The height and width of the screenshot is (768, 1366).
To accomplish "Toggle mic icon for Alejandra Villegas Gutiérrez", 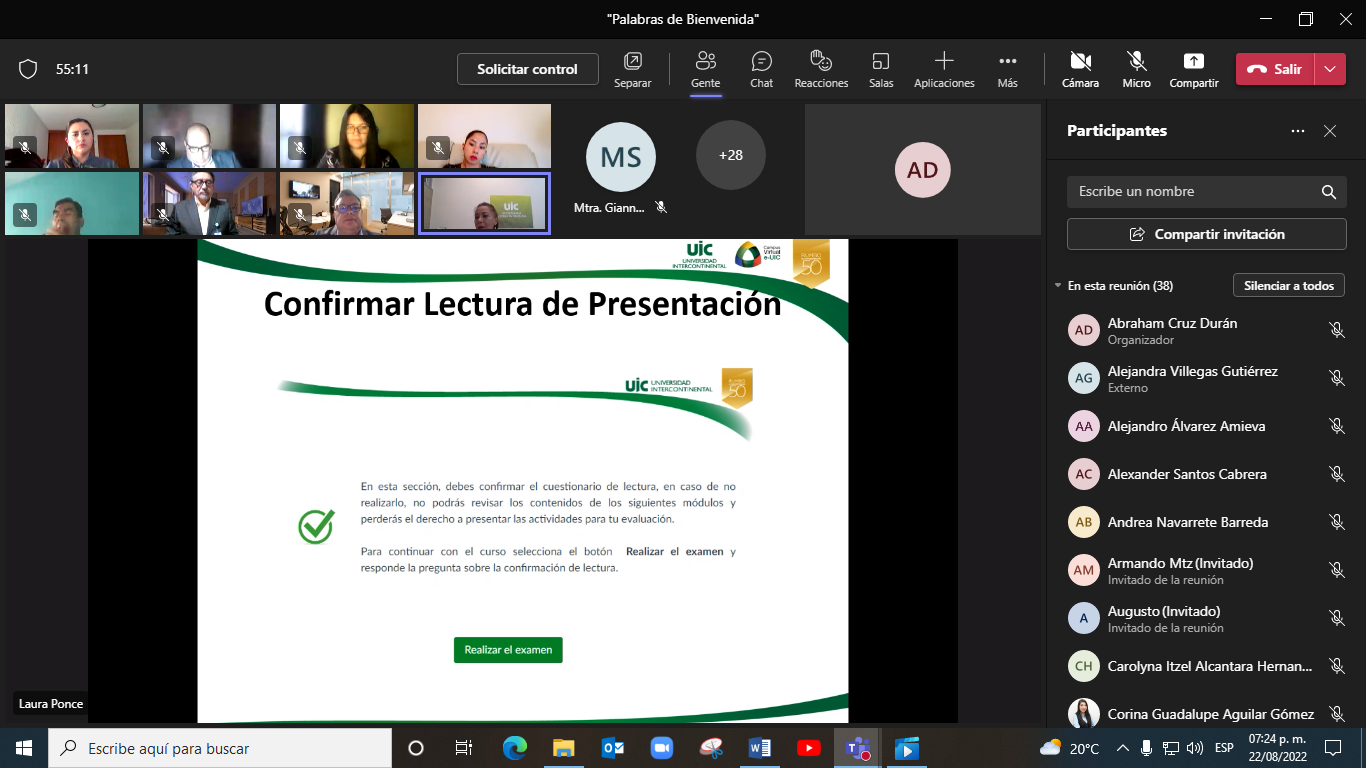I will pyautogui.click(x=1336, y=378).
